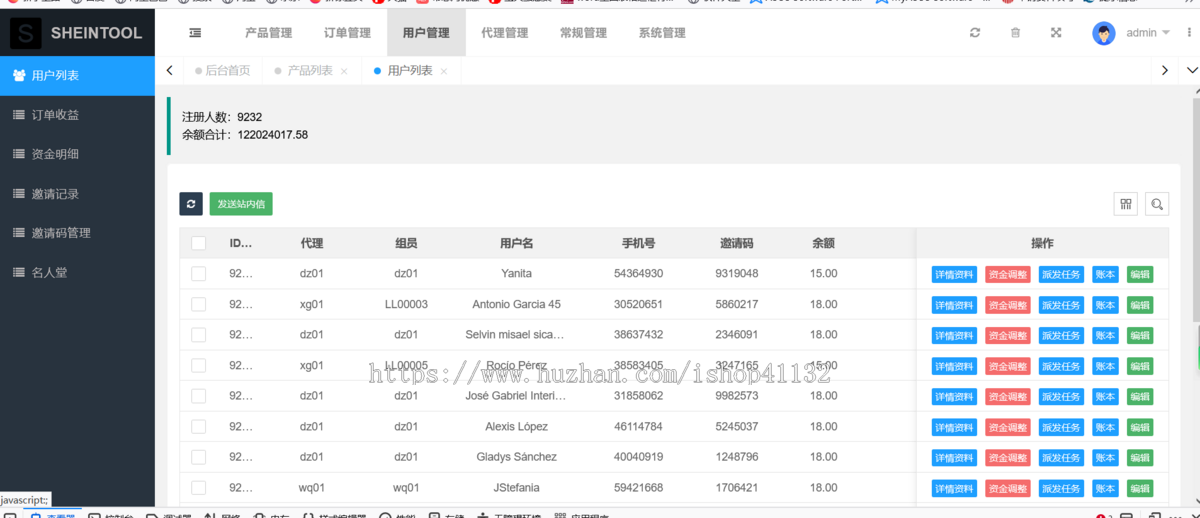Toggle the sidebar collapse icon

(195, 33)
